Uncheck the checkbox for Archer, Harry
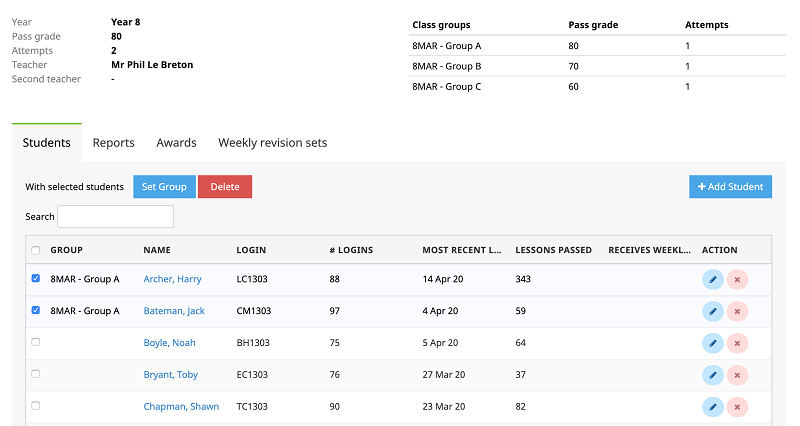 click(36, 279)
